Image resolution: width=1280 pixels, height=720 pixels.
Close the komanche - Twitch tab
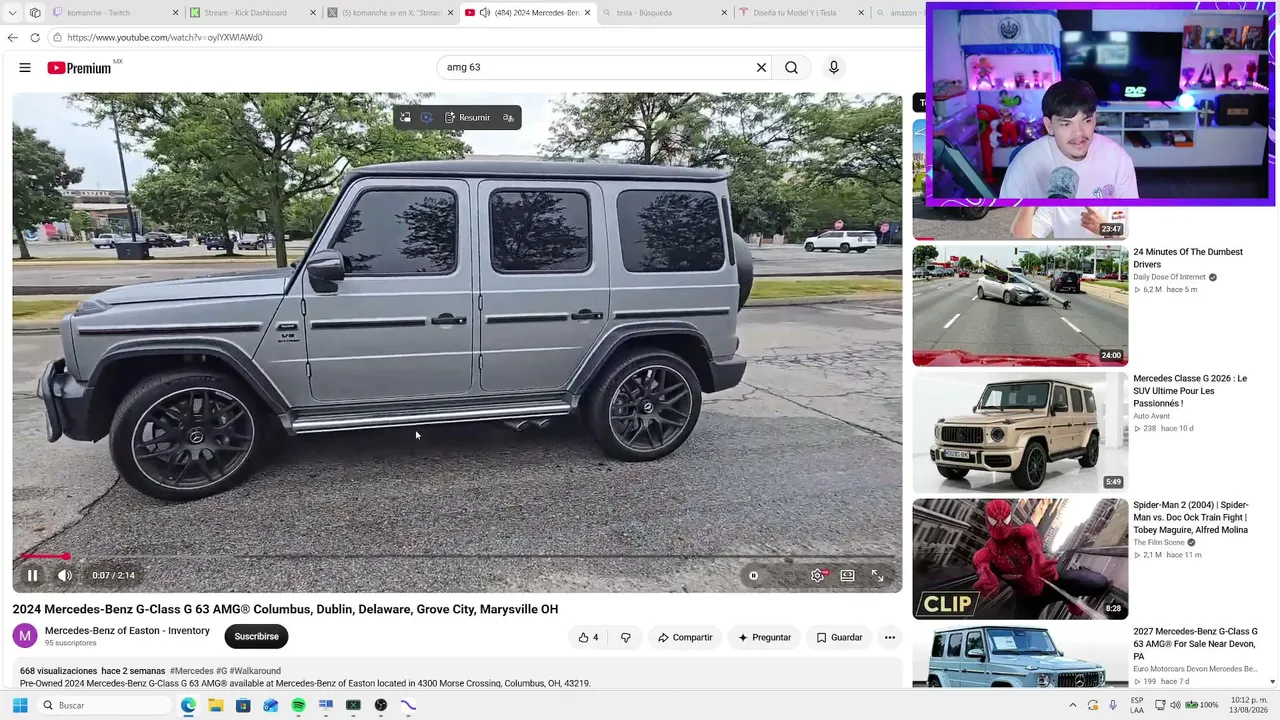pos(176,13)
